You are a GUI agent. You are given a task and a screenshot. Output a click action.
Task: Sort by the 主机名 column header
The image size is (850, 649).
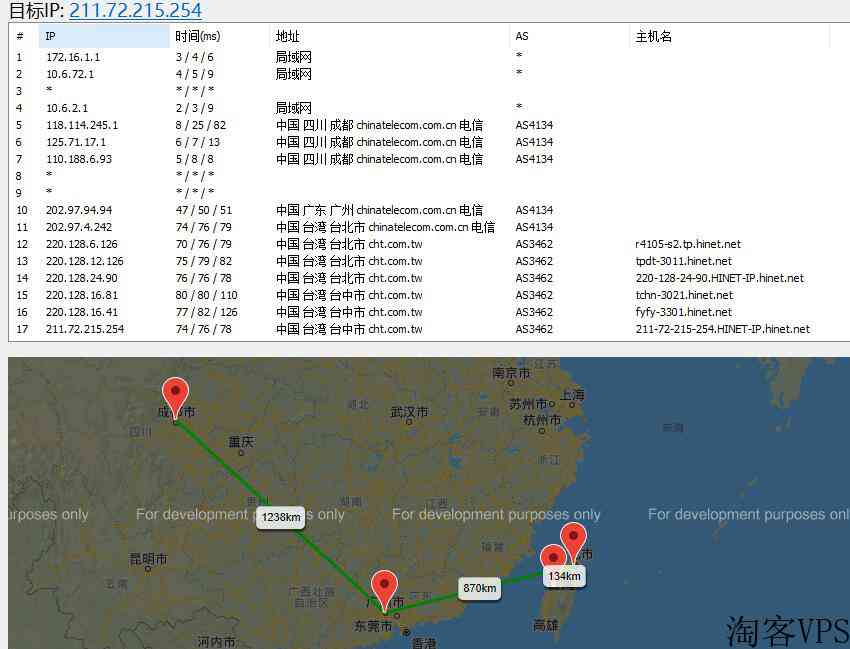coord(729,36)
